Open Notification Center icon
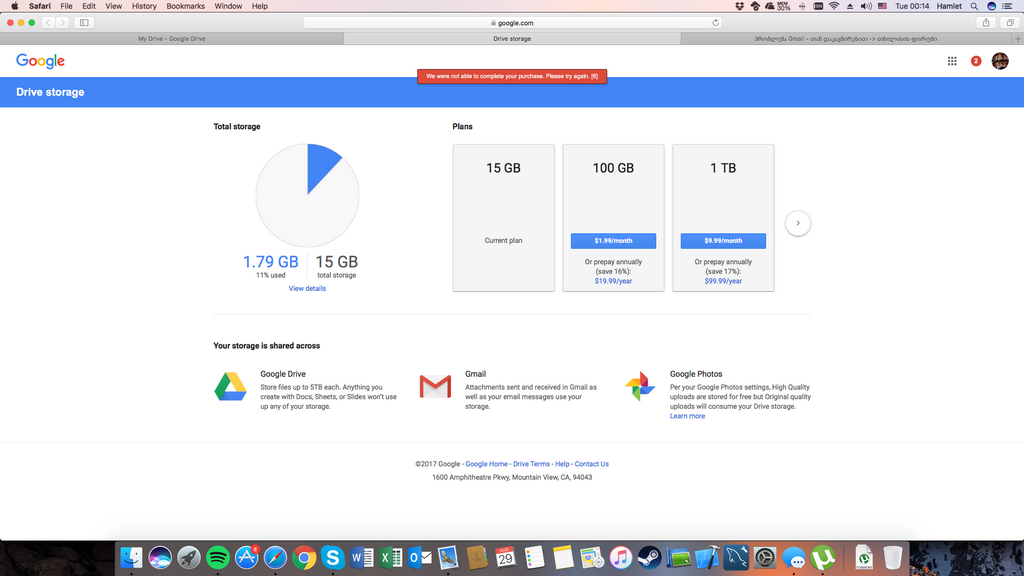 (x=1007, y=6)
